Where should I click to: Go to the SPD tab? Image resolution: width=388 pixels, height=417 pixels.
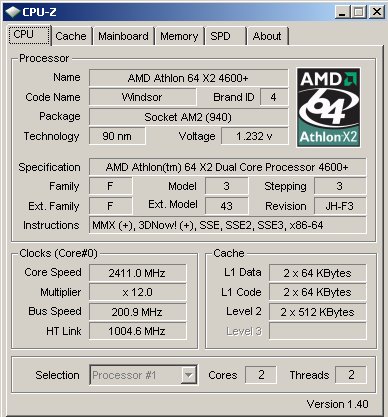pyautogui.click(x=226, y=36)
